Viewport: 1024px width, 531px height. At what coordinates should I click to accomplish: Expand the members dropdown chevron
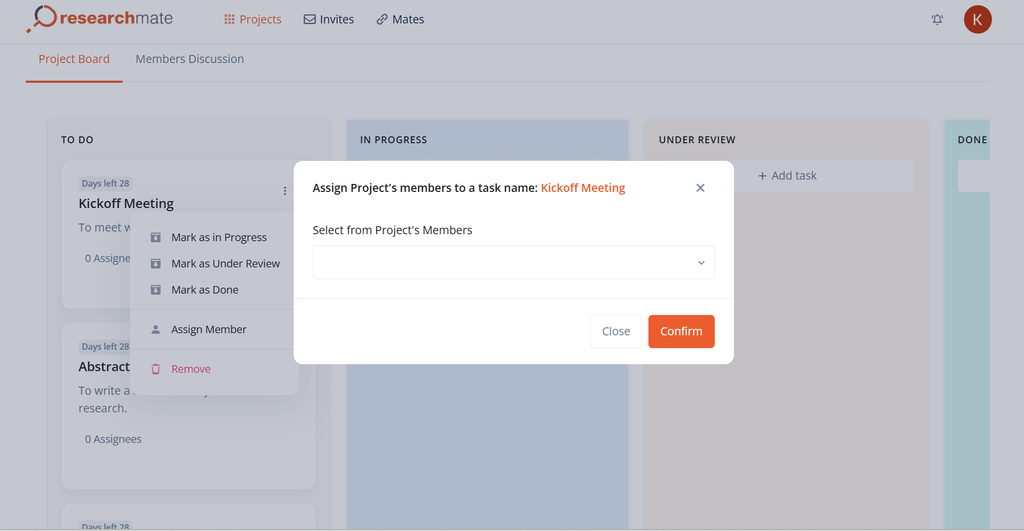point(701,263)
